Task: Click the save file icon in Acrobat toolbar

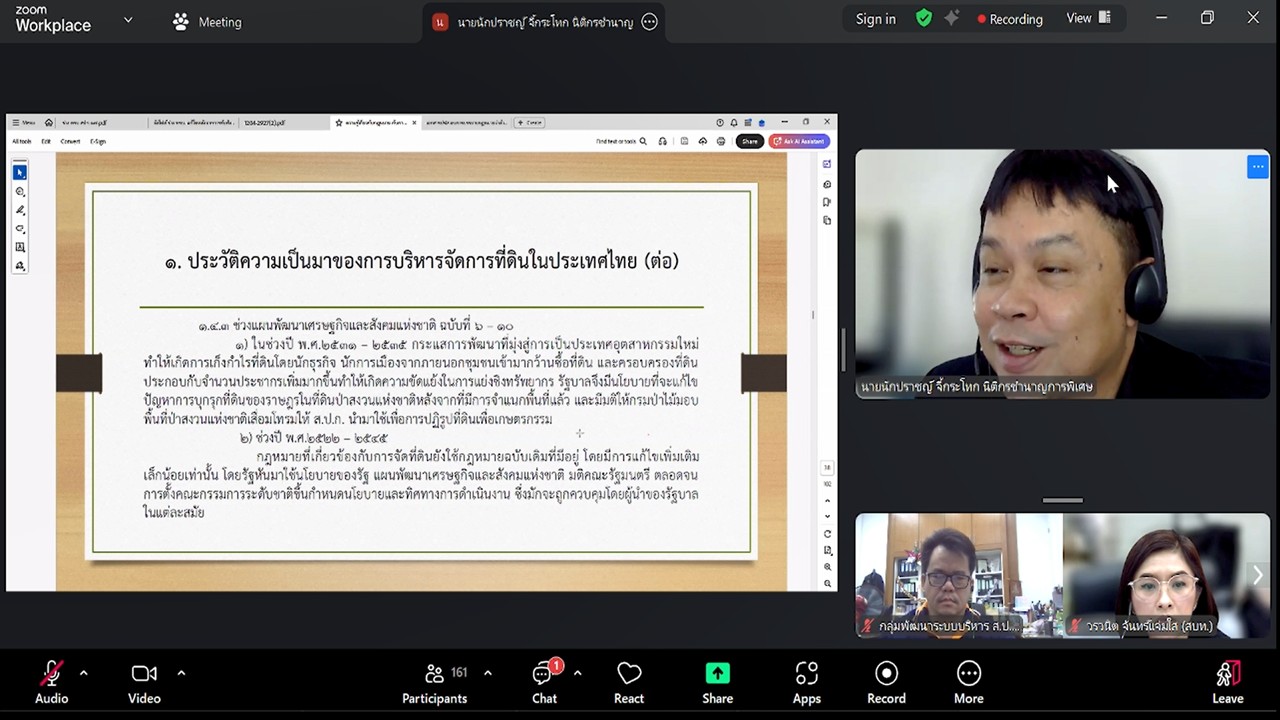Action: click(x=685, y=141)
